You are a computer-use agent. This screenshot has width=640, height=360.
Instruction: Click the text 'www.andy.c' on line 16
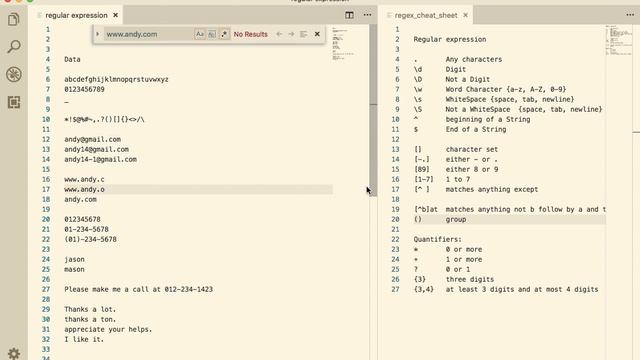(84, 179)
